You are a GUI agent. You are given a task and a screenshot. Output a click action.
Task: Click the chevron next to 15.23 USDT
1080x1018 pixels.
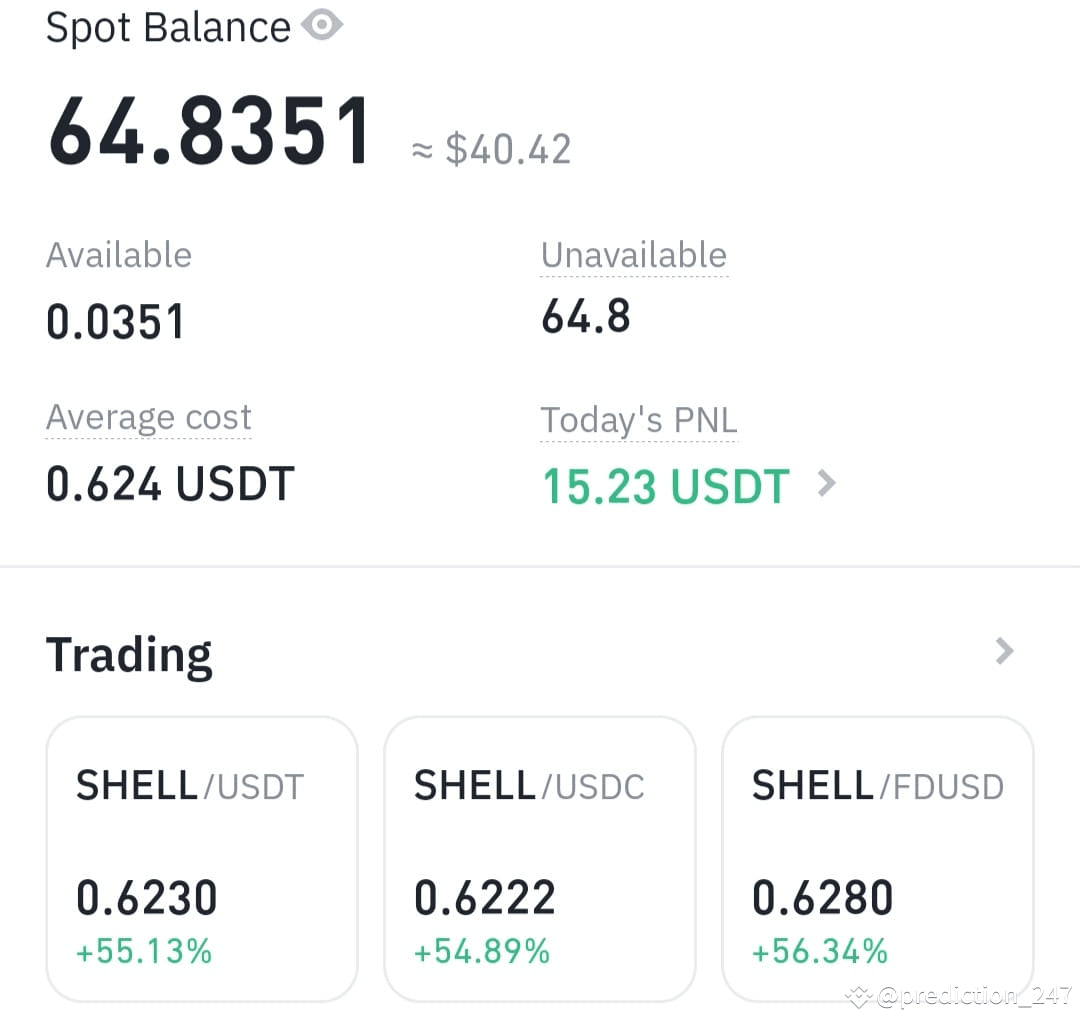[826, 484]
